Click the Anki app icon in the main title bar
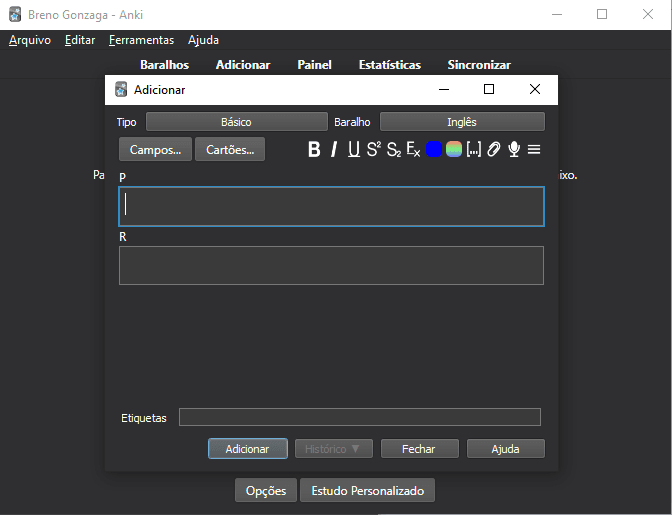The image size is (672, 515). [x=15, y=15]
